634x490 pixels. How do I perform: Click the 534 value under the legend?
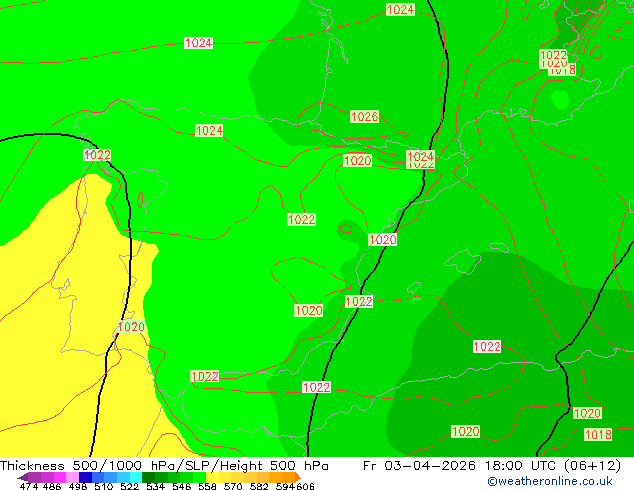(155, 486)
